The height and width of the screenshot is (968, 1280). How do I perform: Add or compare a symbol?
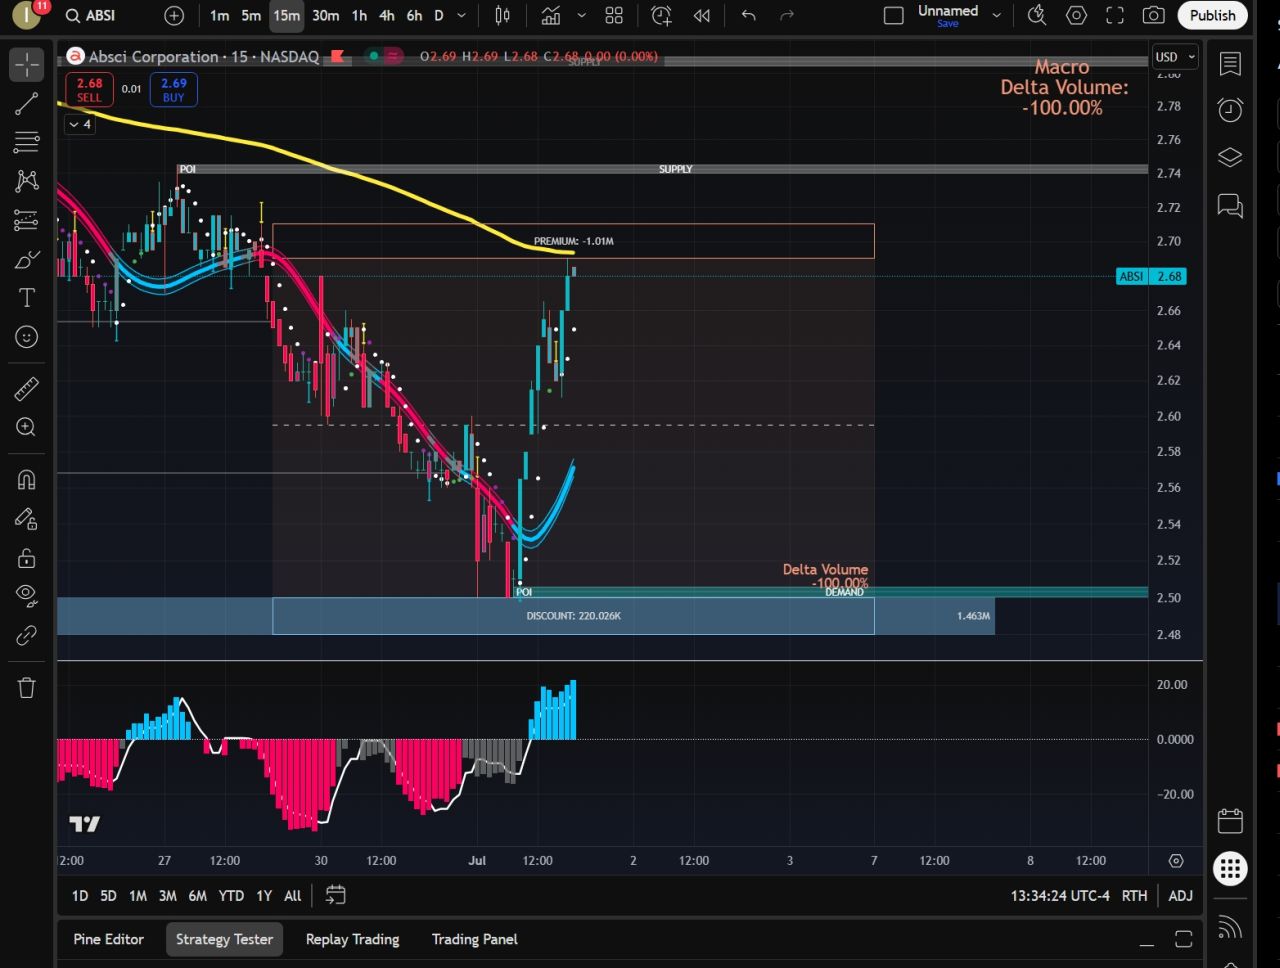tap(174, 15)
